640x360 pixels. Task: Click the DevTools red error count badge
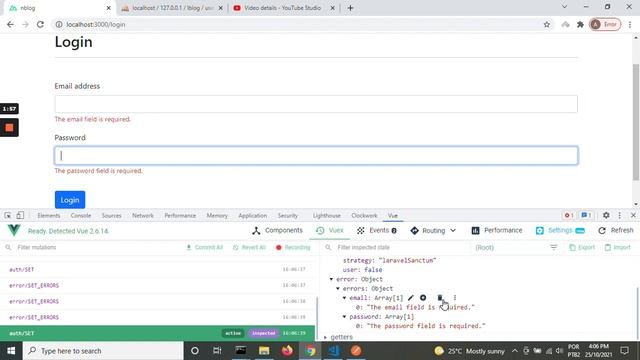click(x=569, y=215)
